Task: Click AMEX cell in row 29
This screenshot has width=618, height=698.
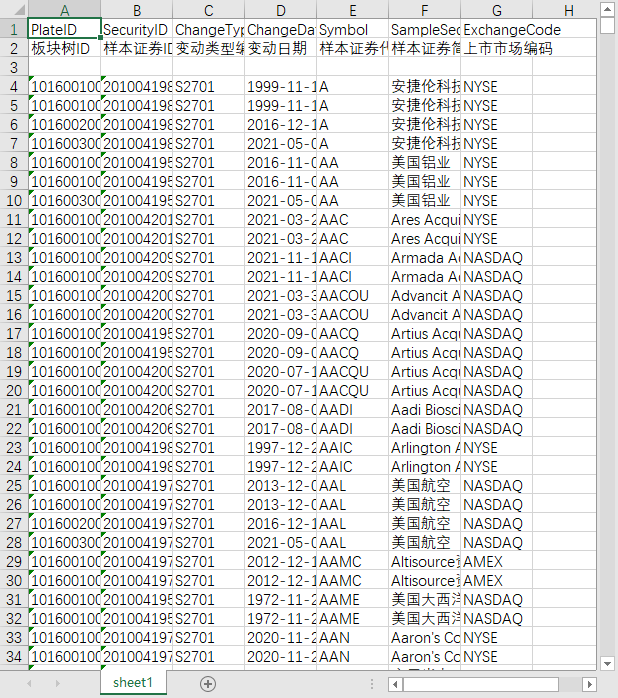Action: [x=497, y=561]
